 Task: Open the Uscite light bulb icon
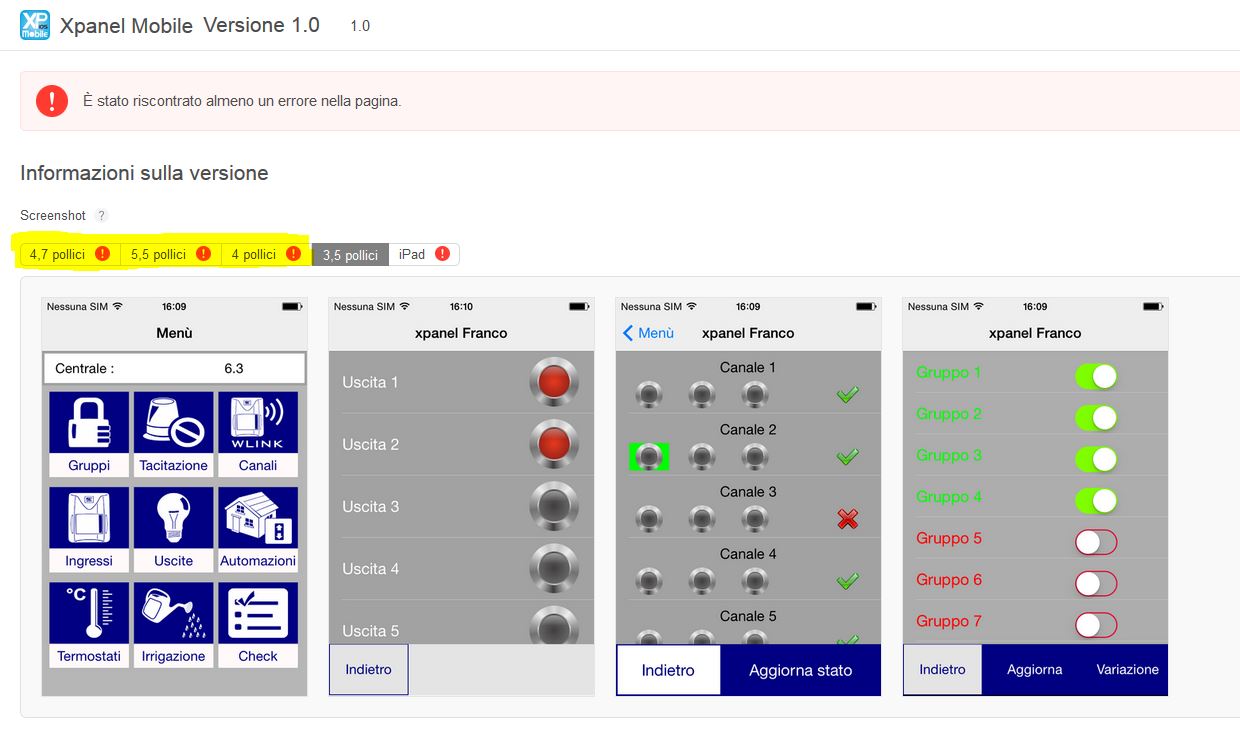tap(174, 519)
